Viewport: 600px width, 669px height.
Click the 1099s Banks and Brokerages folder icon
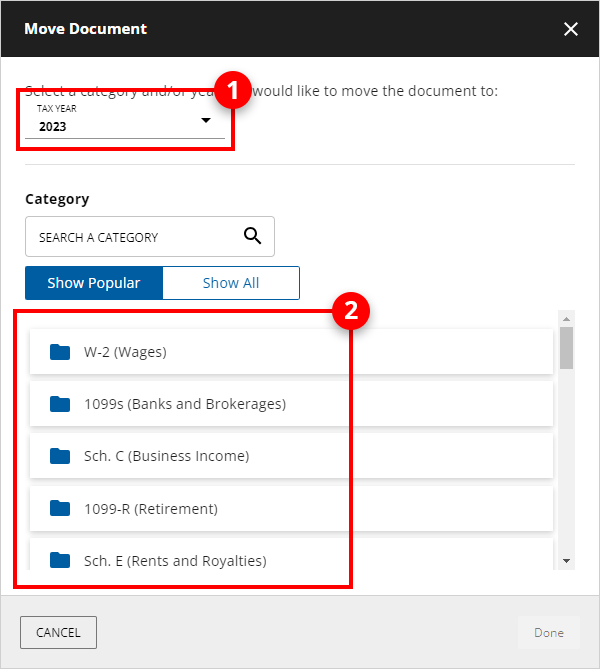[x=60, y=404]
